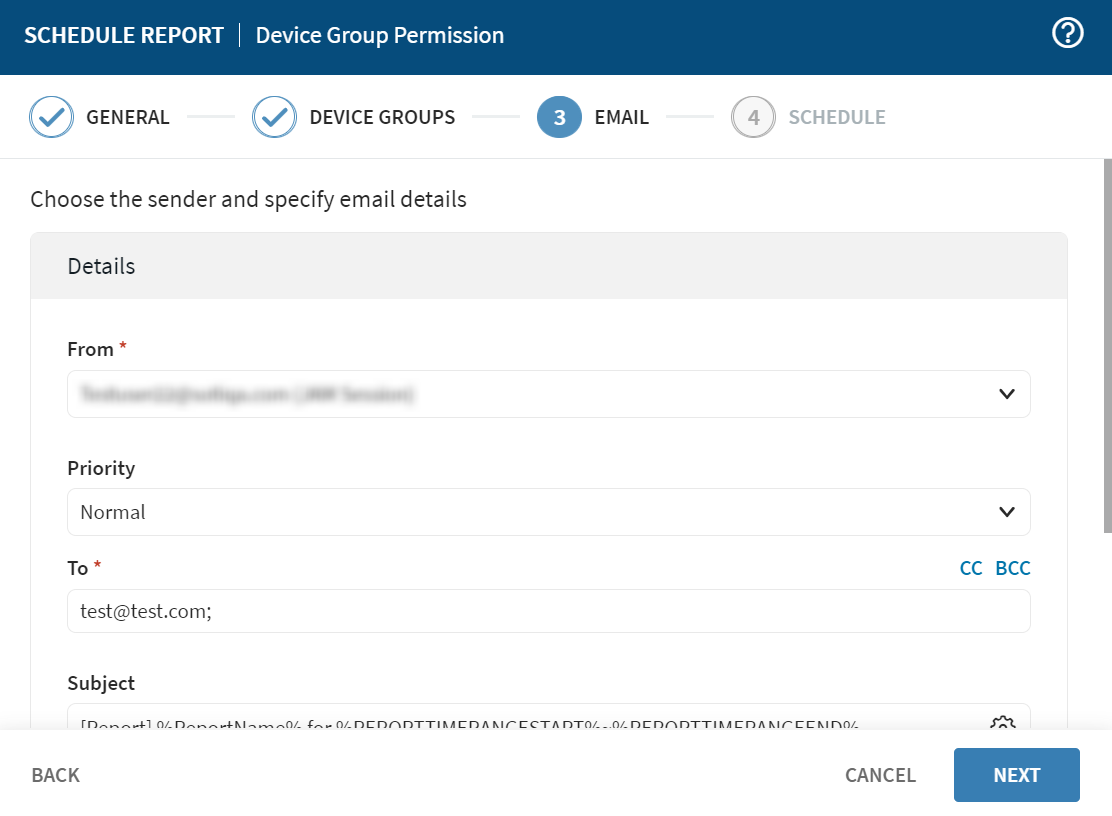Go to the GENERAL step label
Viewport: 1112px width, 816px height.
tap(128, 117)
